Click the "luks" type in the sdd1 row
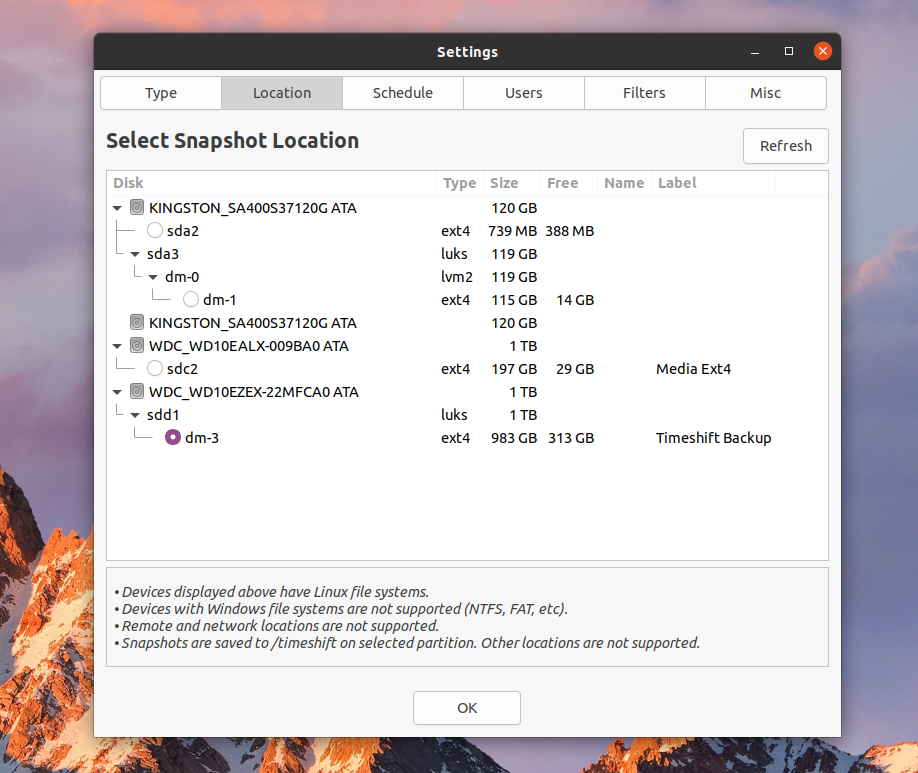The image size is (918, 773). [454, 415]
